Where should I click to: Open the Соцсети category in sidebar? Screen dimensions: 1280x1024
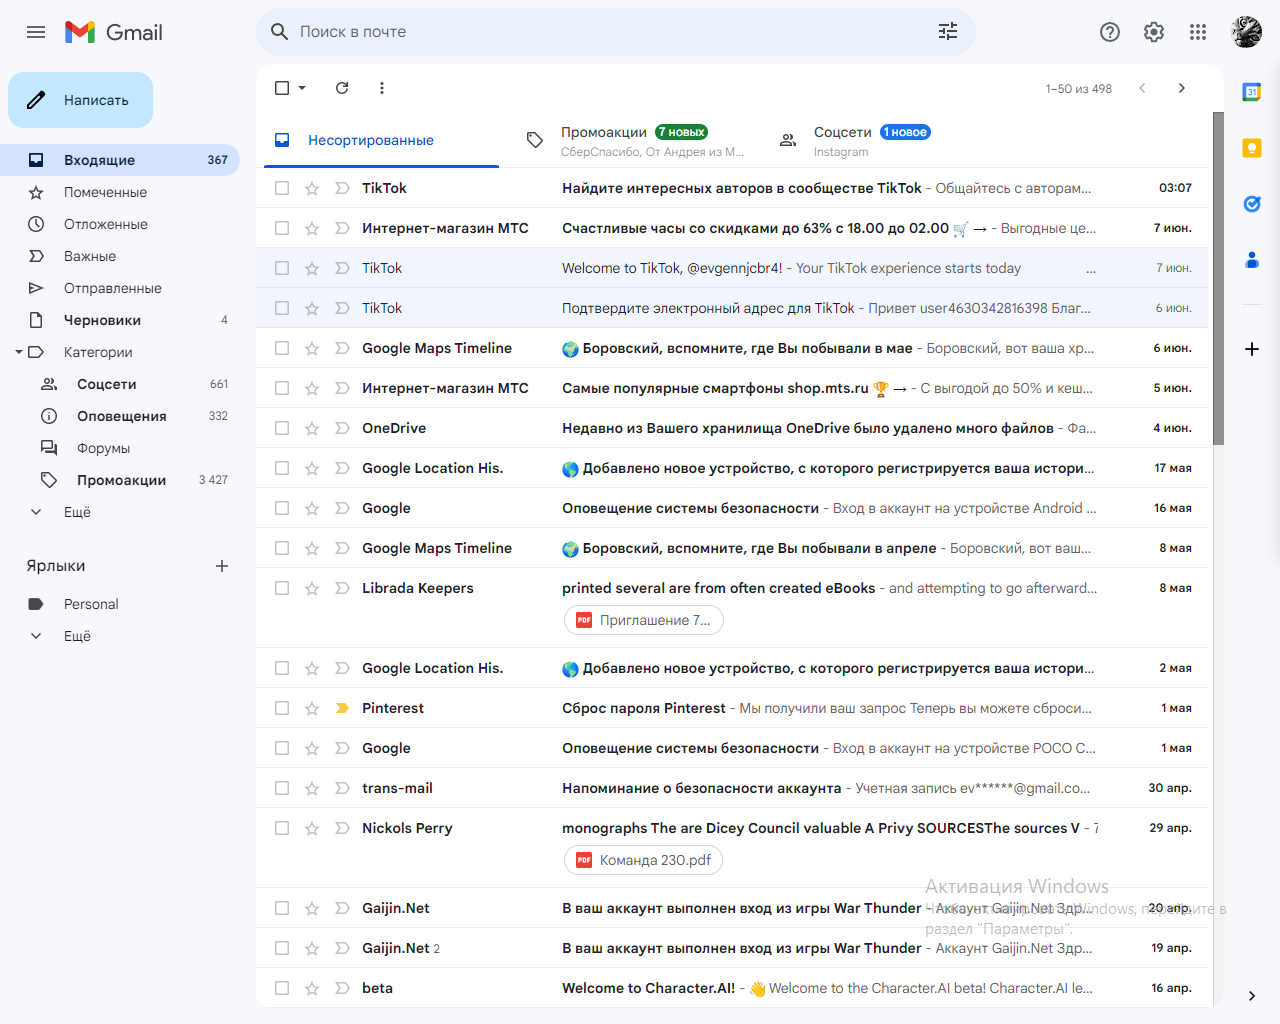point(120,384)
